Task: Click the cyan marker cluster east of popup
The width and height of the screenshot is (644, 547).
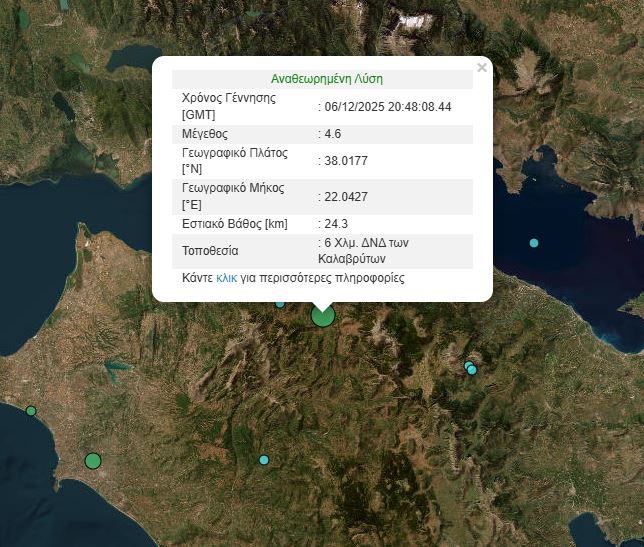Action: [471, 369]
